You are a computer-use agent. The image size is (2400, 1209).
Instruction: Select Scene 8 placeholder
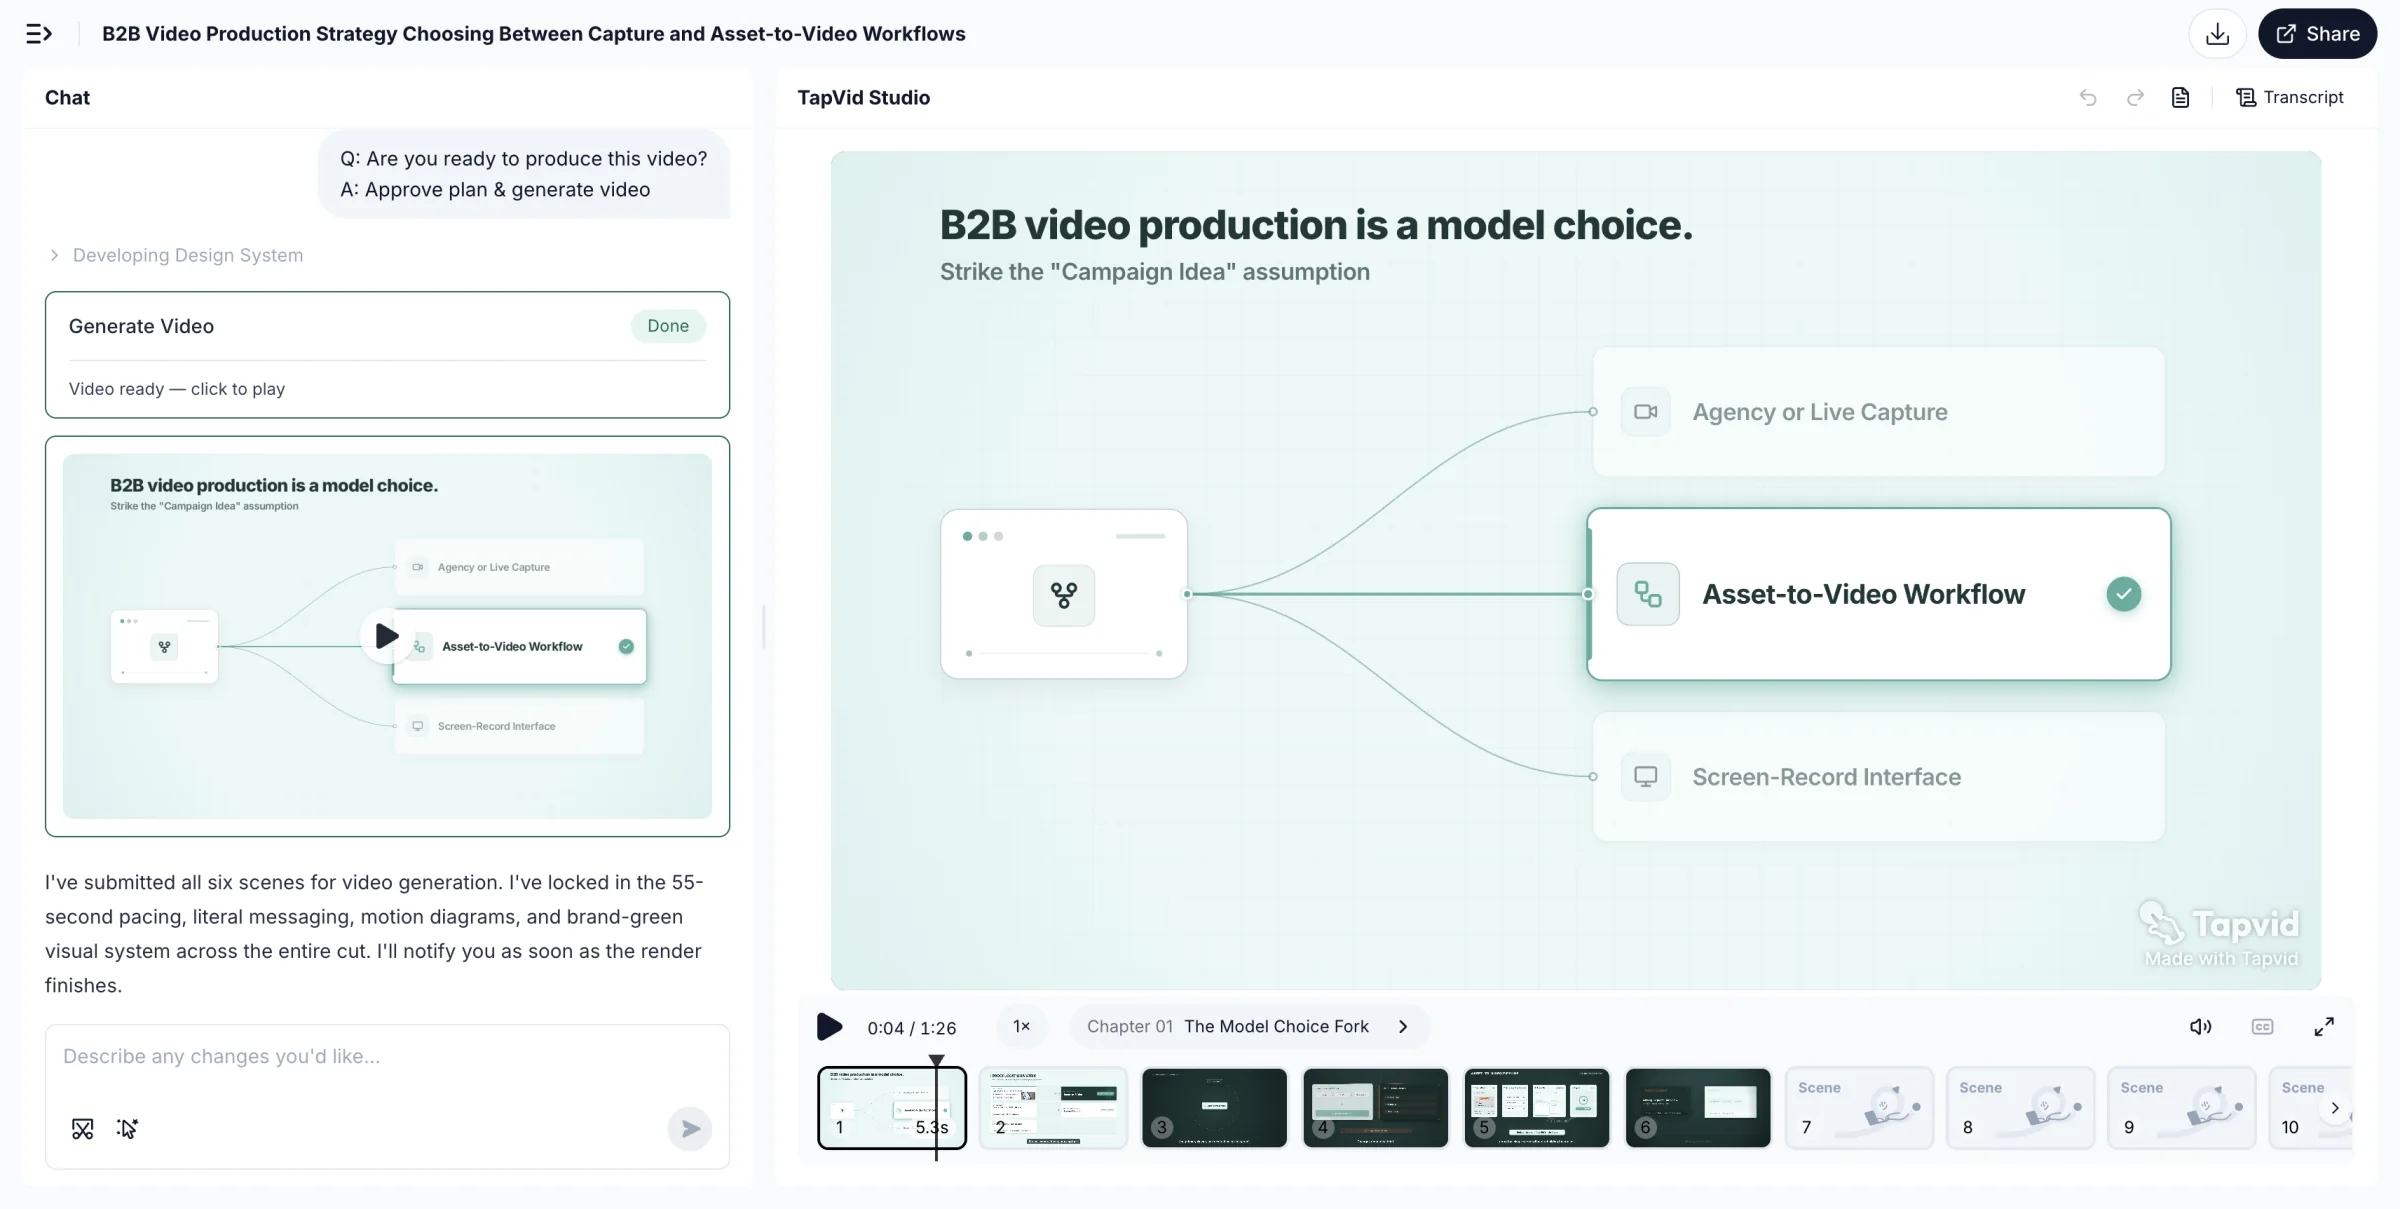(2020, 1108)
